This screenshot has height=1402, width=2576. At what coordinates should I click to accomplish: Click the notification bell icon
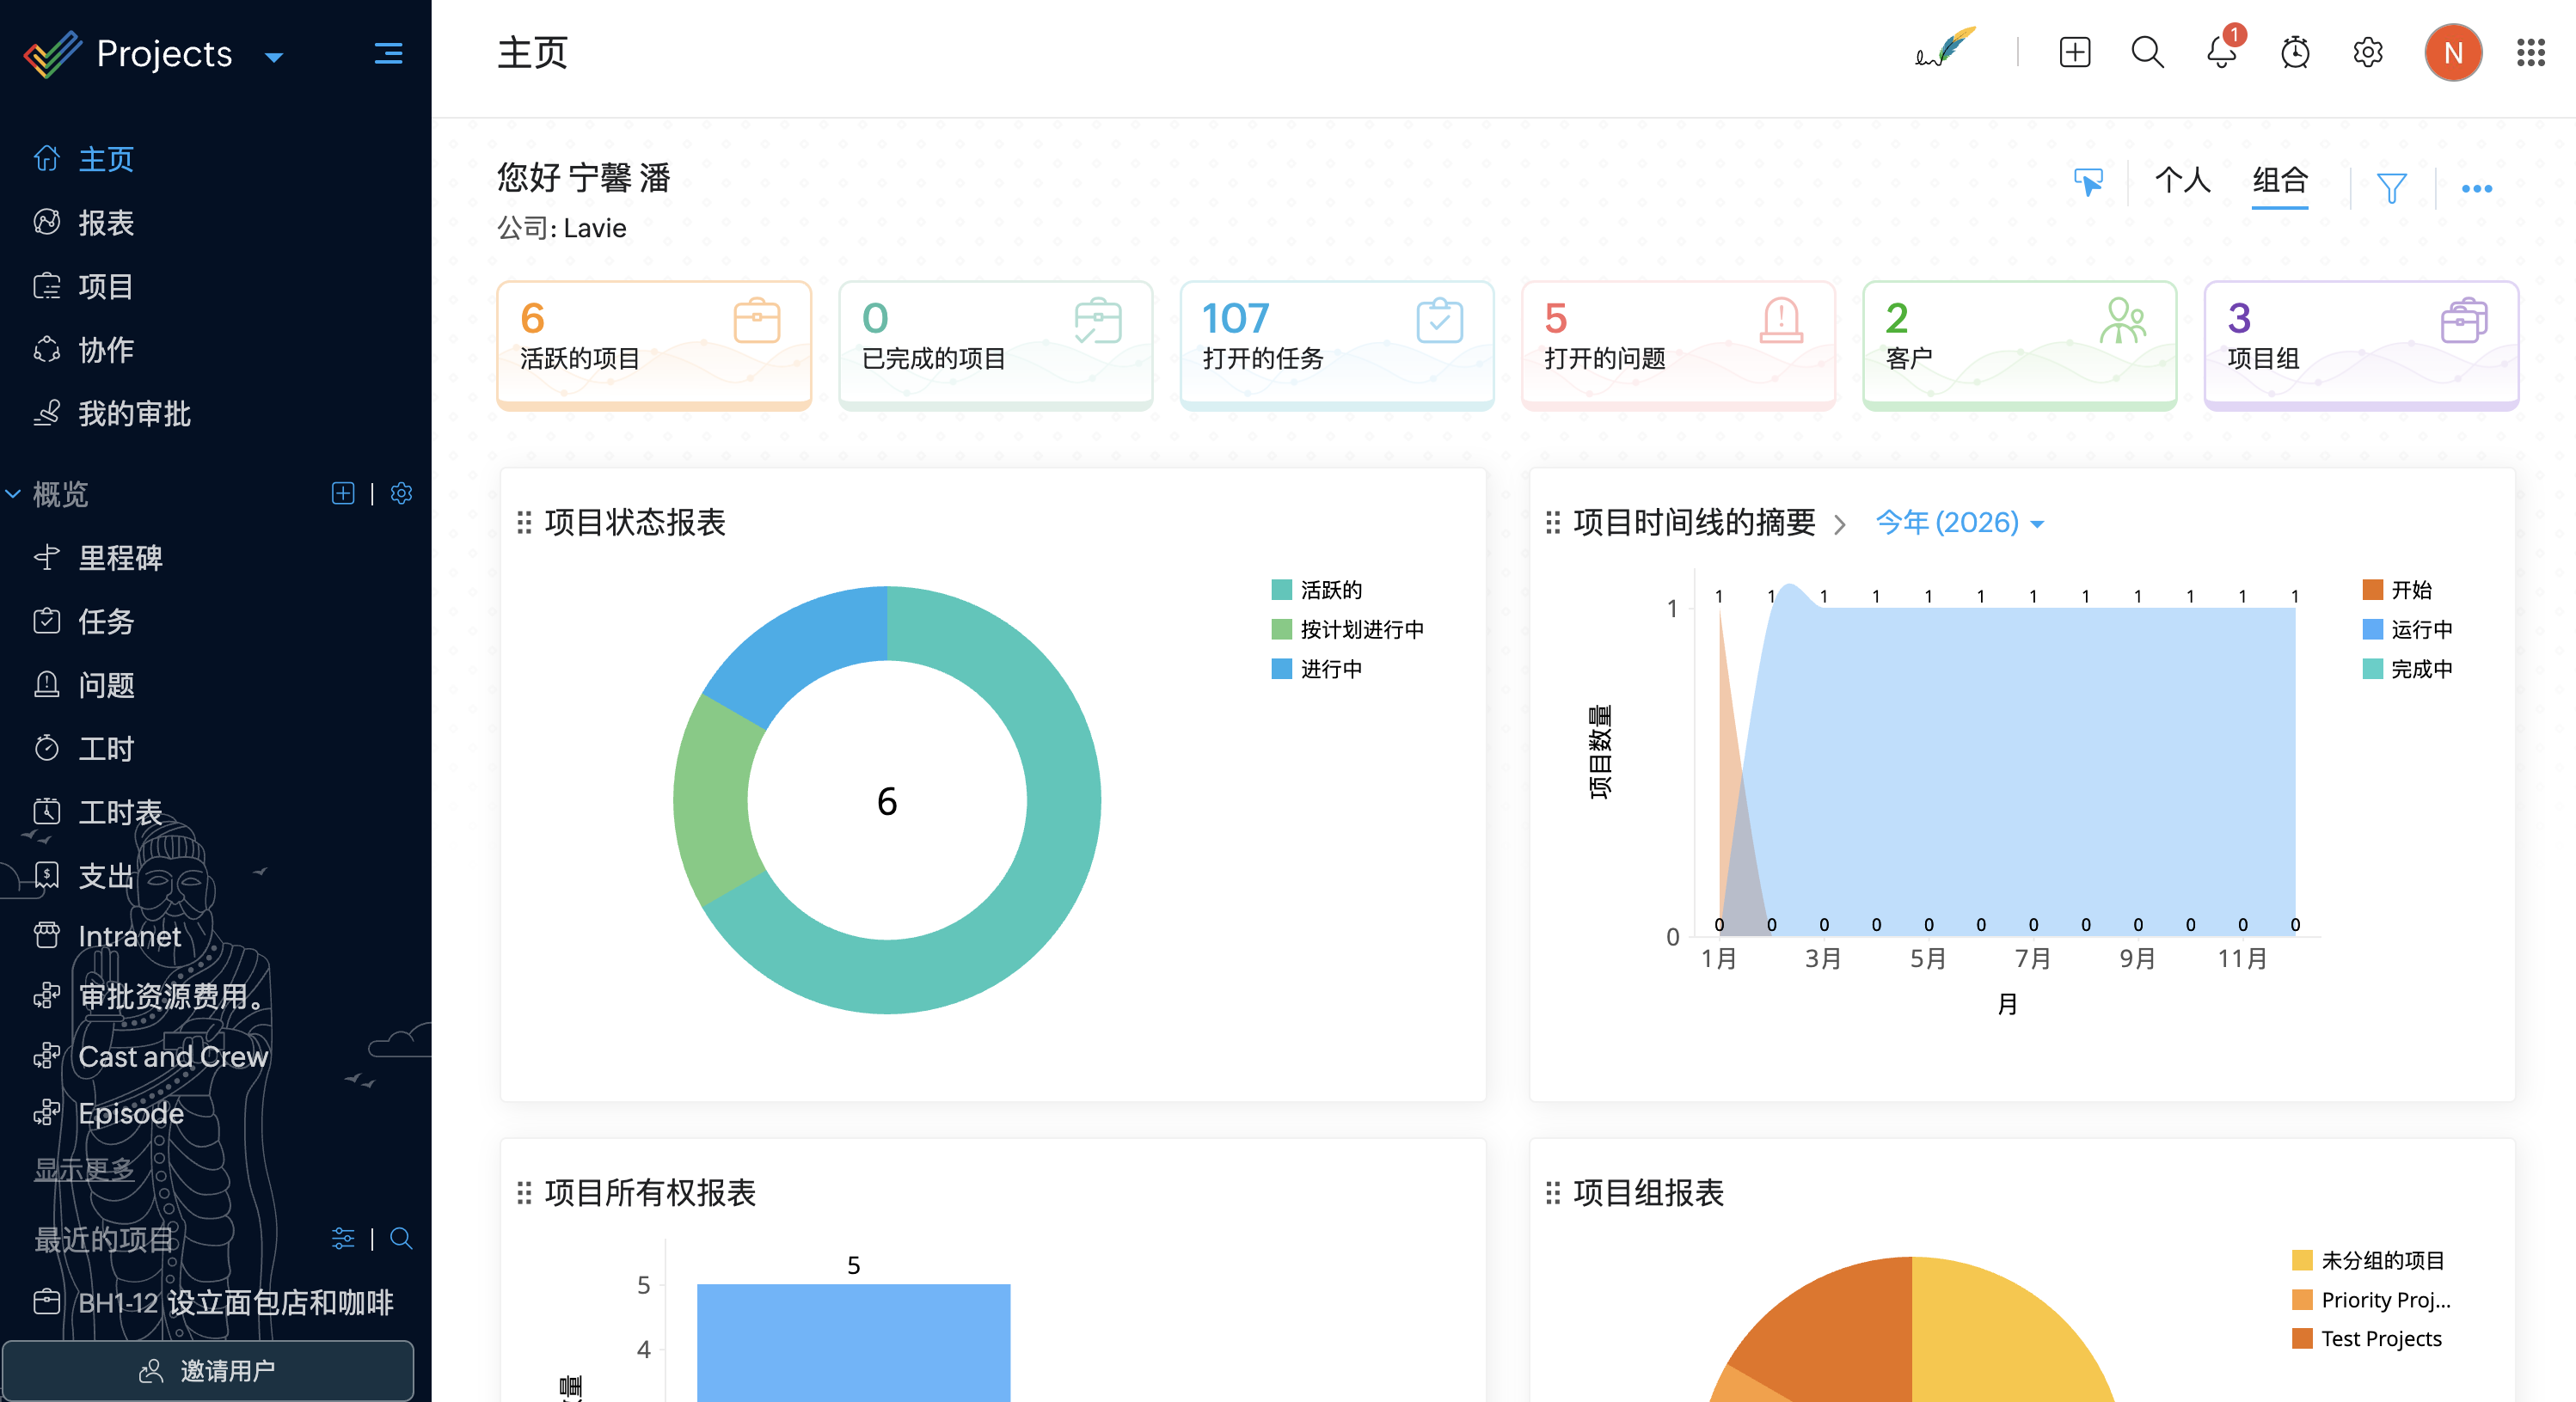[x=2221, y=52]
